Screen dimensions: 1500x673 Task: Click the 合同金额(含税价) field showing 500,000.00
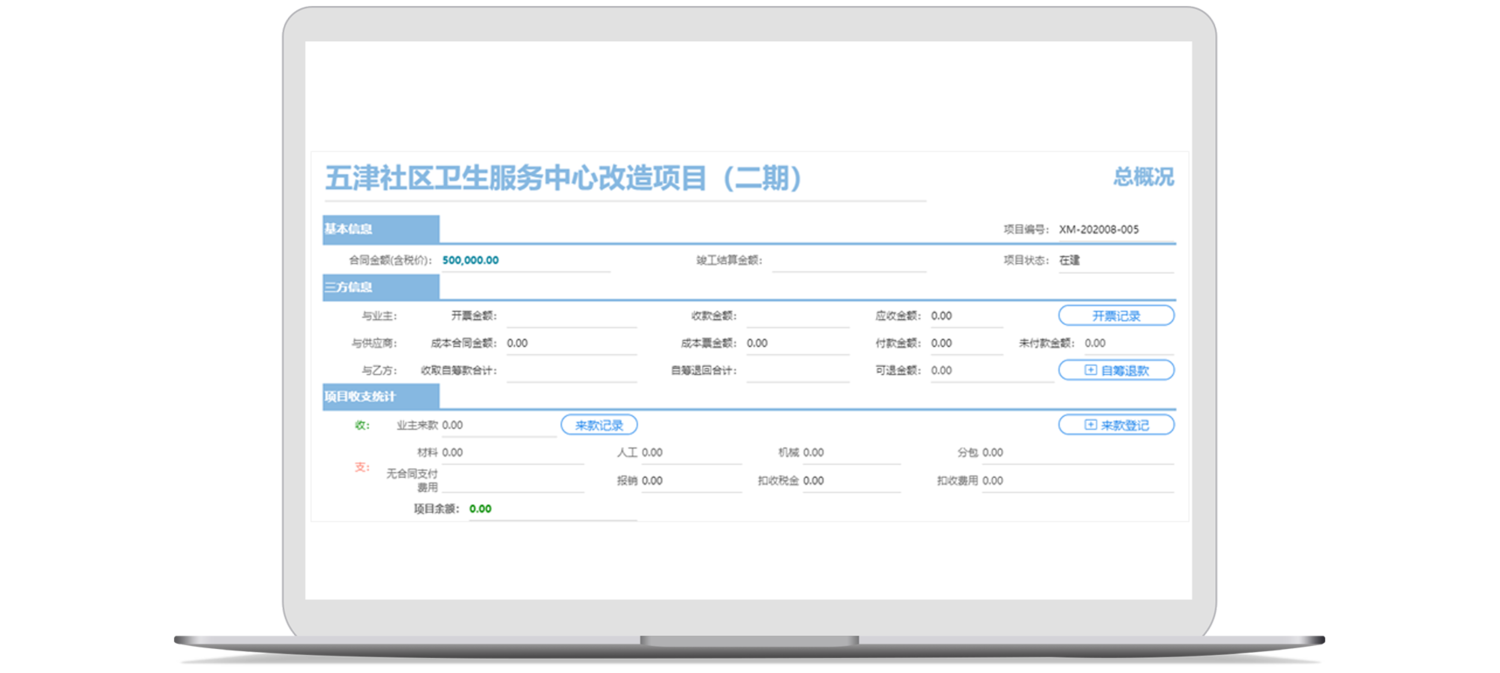[524, 260]
